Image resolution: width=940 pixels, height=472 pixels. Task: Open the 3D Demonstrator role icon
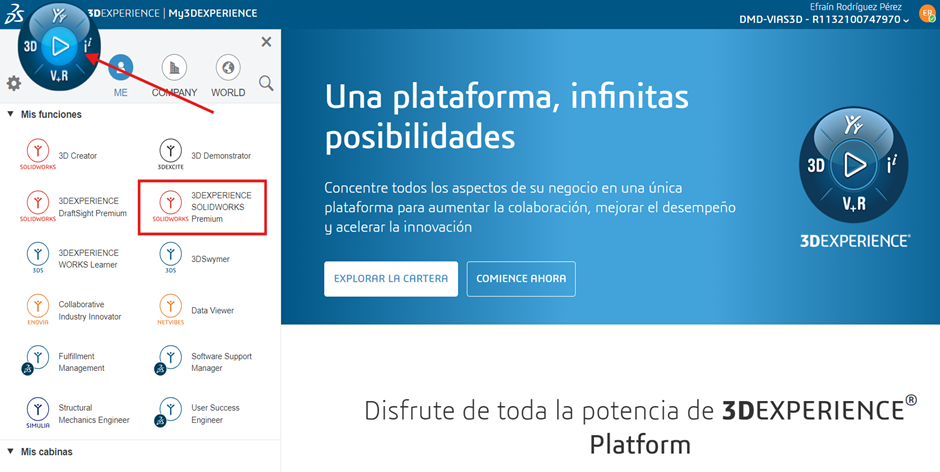(x=170, y=154)
